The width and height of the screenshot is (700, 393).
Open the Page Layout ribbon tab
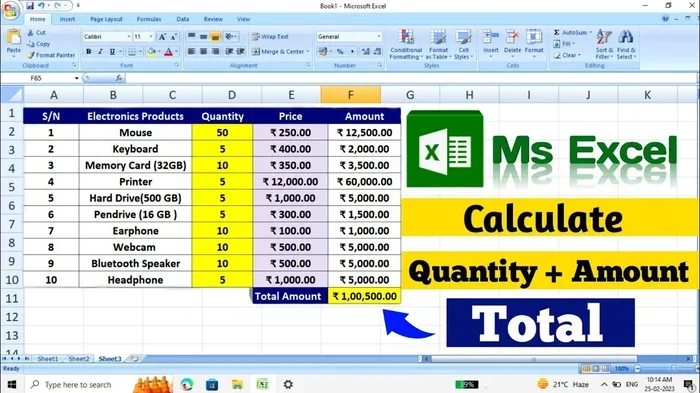point(106,19)
